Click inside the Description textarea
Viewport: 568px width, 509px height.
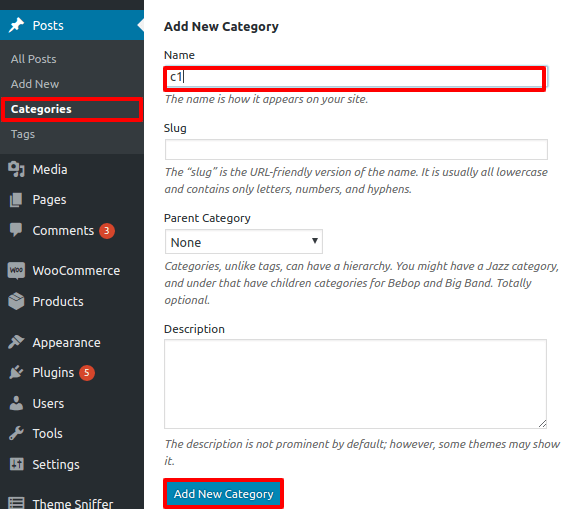[355, 384]
